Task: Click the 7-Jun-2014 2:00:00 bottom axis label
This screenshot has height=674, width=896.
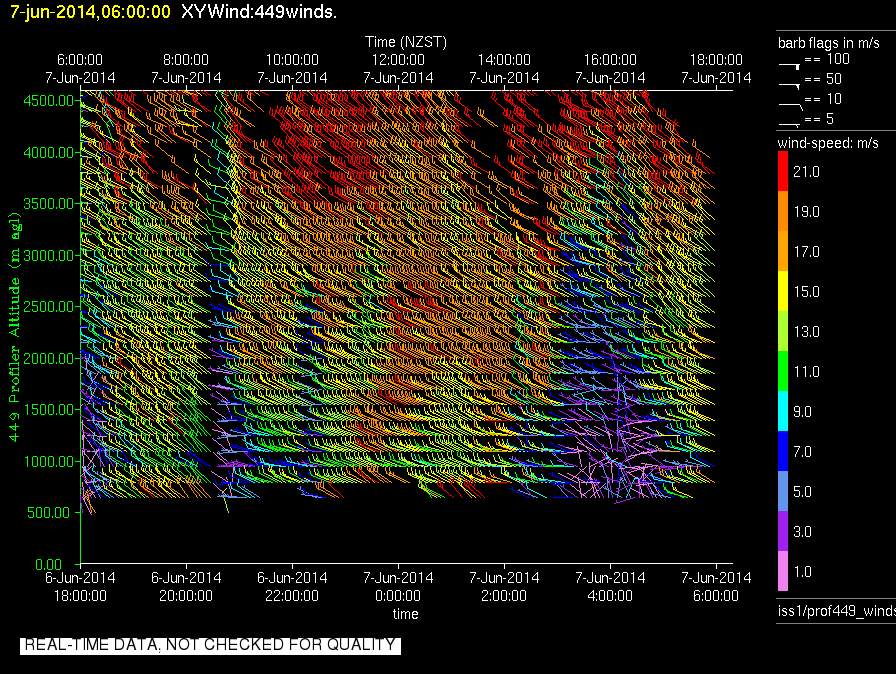Action: tap(504, 587)
